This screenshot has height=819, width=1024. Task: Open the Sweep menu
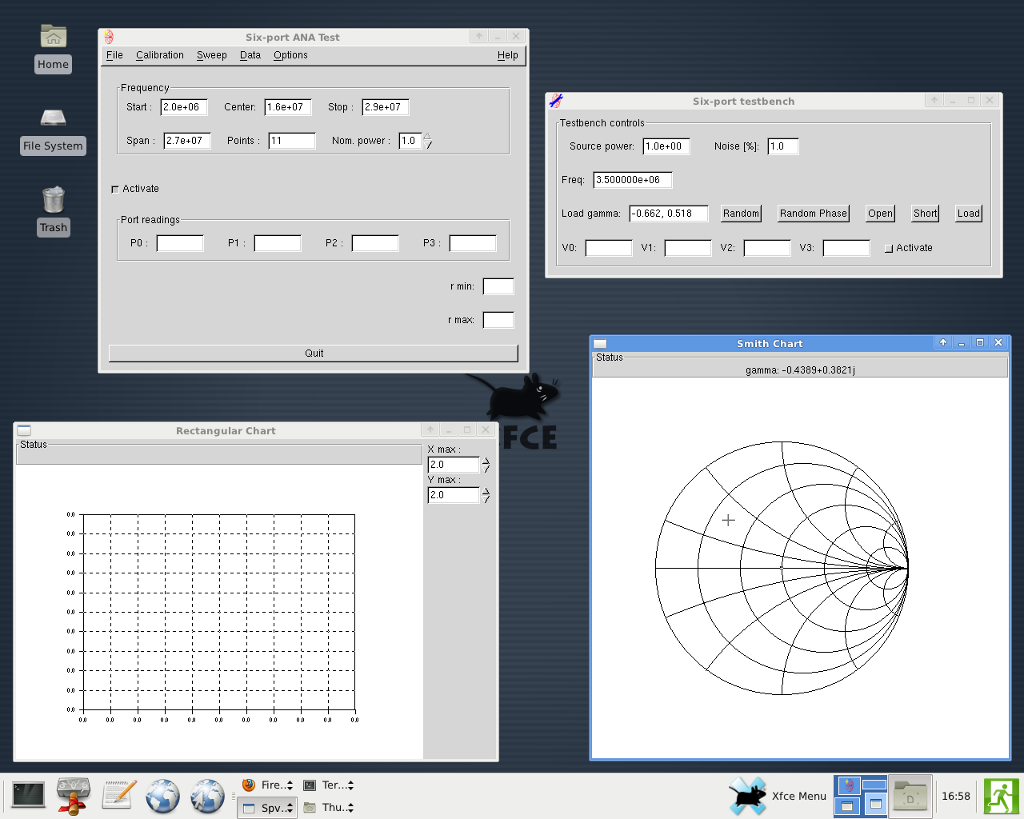212,55
